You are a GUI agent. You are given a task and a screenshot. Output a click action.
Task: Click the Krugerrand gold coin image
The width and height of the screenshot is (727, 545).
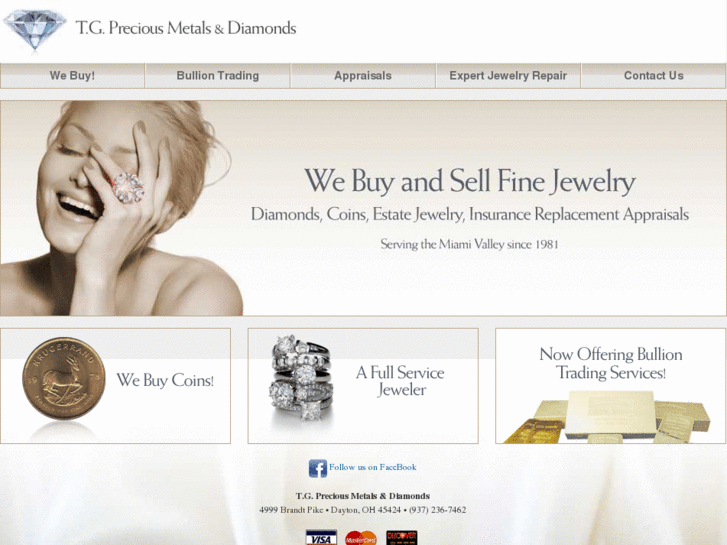(64, 378)
